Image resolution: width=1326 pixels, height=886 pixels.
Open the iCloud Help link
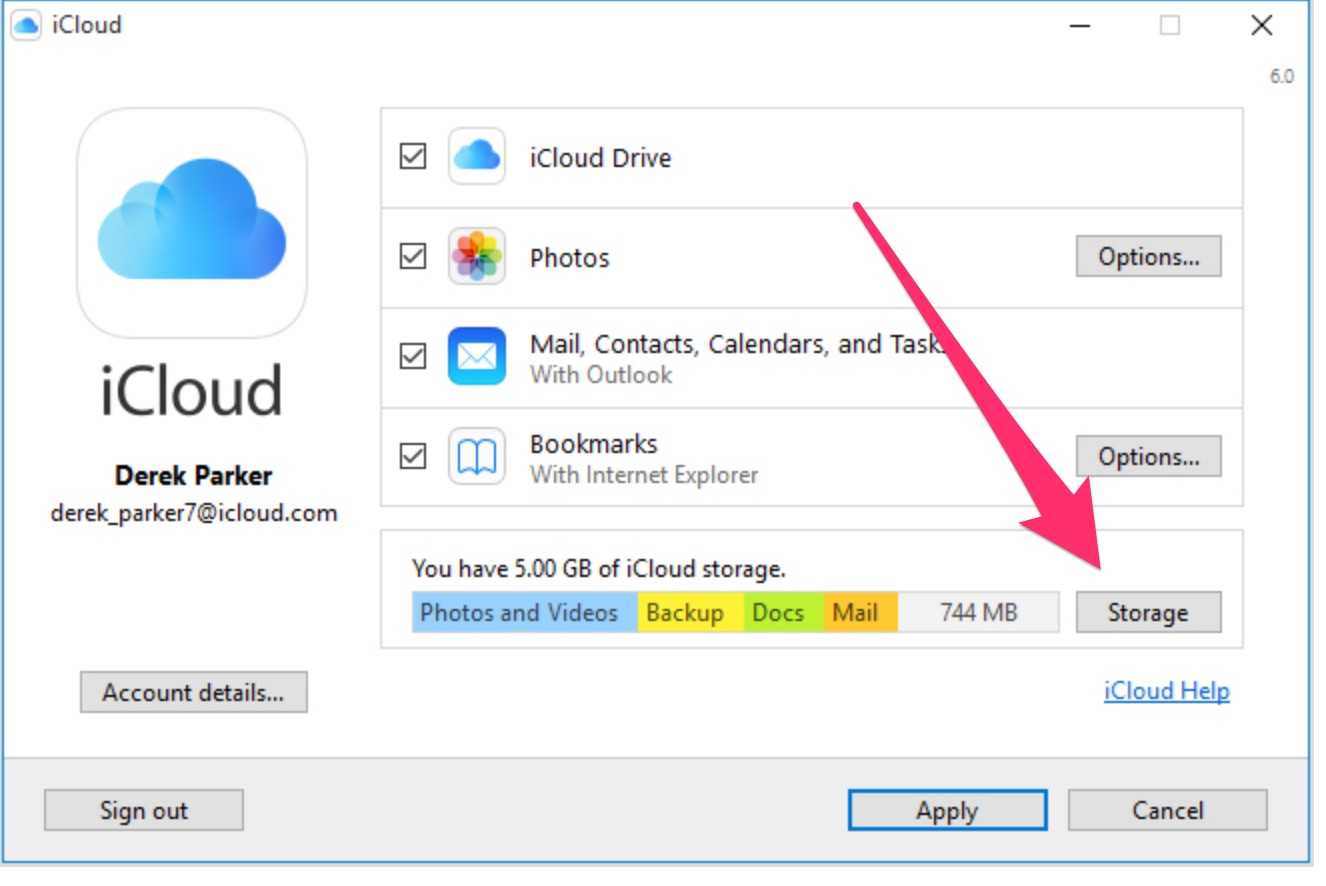pos(1166,691)
